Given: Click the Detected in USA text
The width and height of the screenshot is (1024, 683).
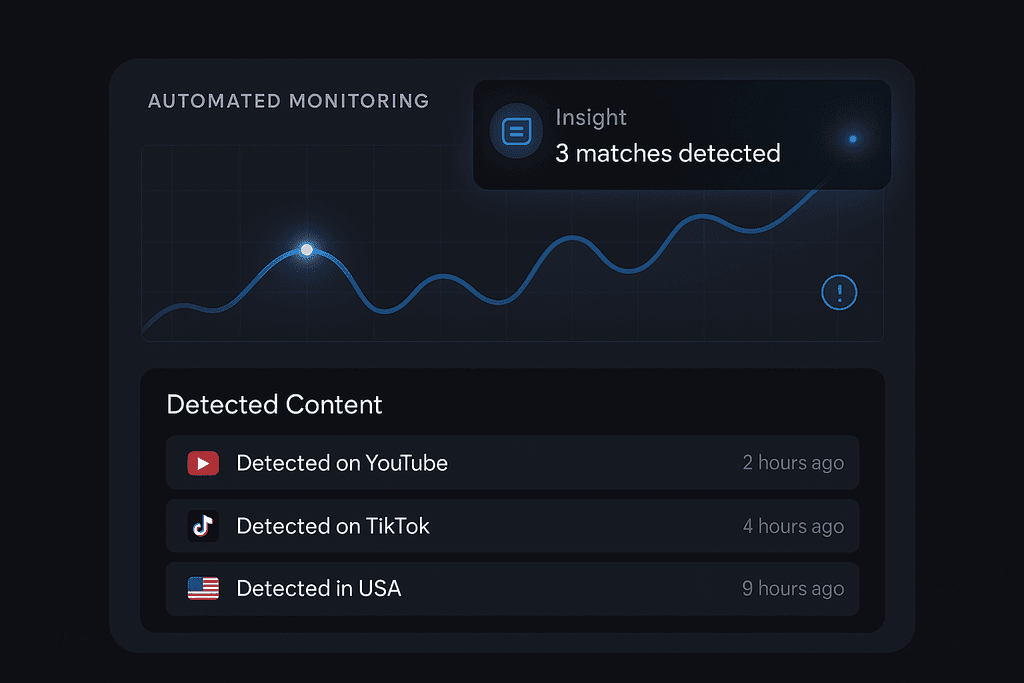Looking at the screenshot, I should pyautogui.click(x=319, y=589).
